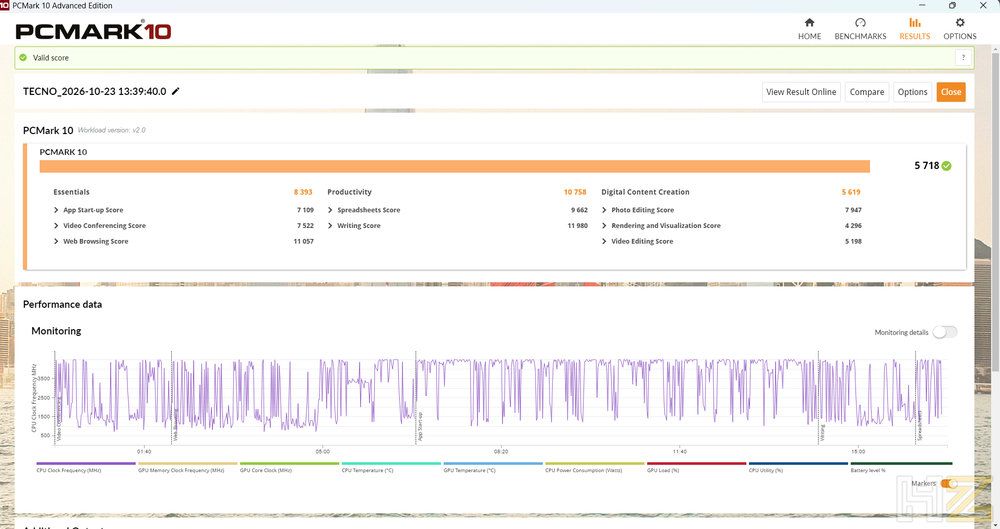Toggle the Battery level legend series

pyautogui.click(x=901, y=467)
